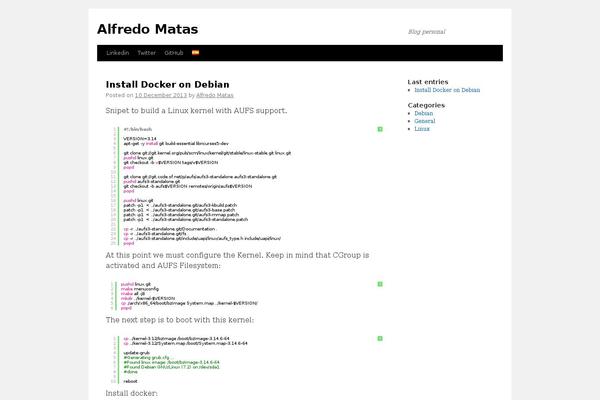
Task: Open Install Docker on Debian under Last entries
Action: click(447, 90)
